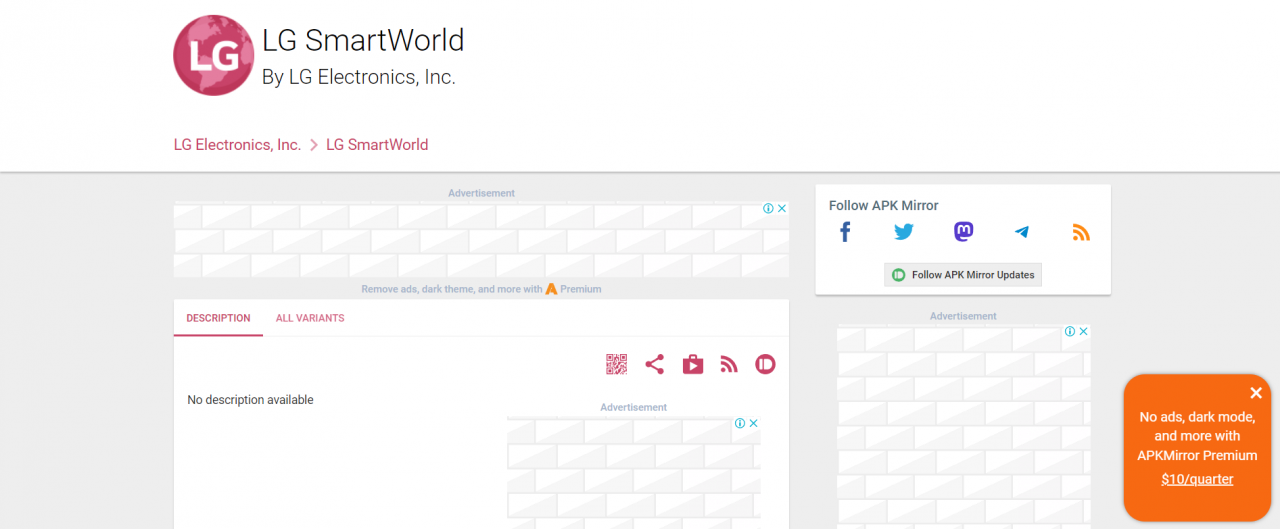Image resolution: width=1280 pixels, height=529 pixels.
Task: Switch to the All Variants tab
Action: pyautogui.click(x=310, y=318)
